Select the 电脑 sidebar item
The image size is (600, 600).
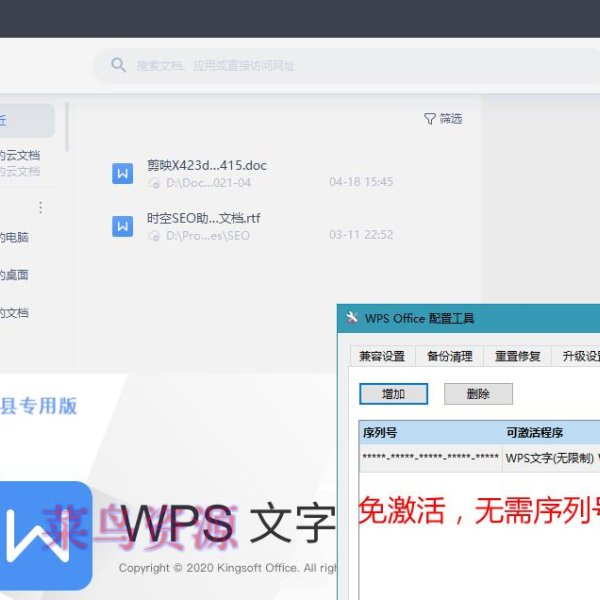pos(14,237)
